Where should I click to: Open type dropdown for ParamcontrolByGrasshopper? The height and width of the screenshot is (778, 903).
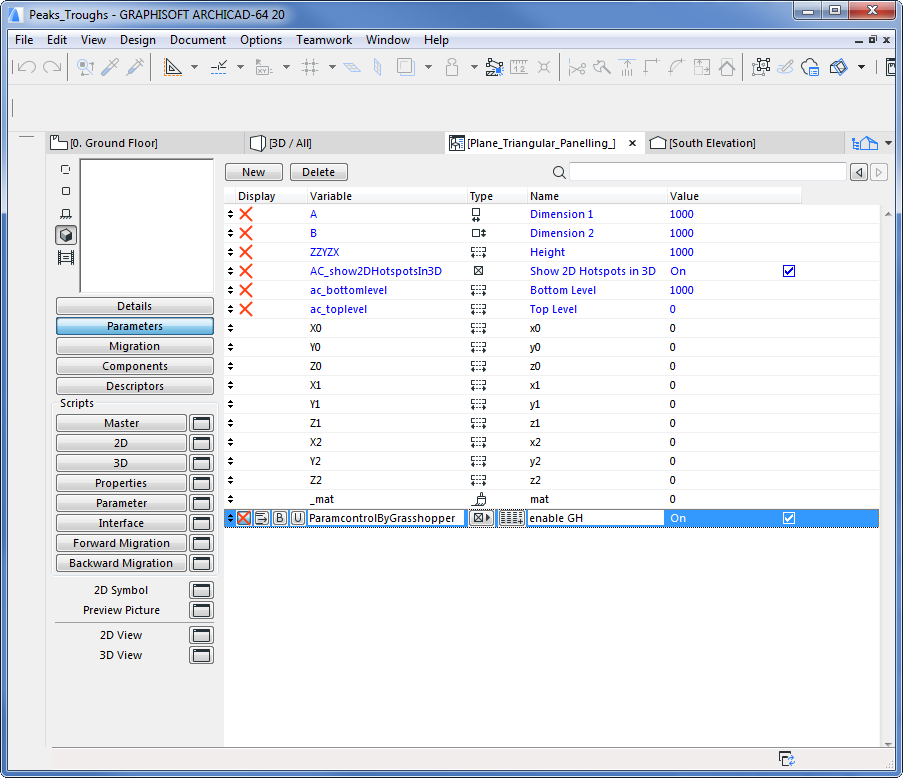click(x=481, y=518)
